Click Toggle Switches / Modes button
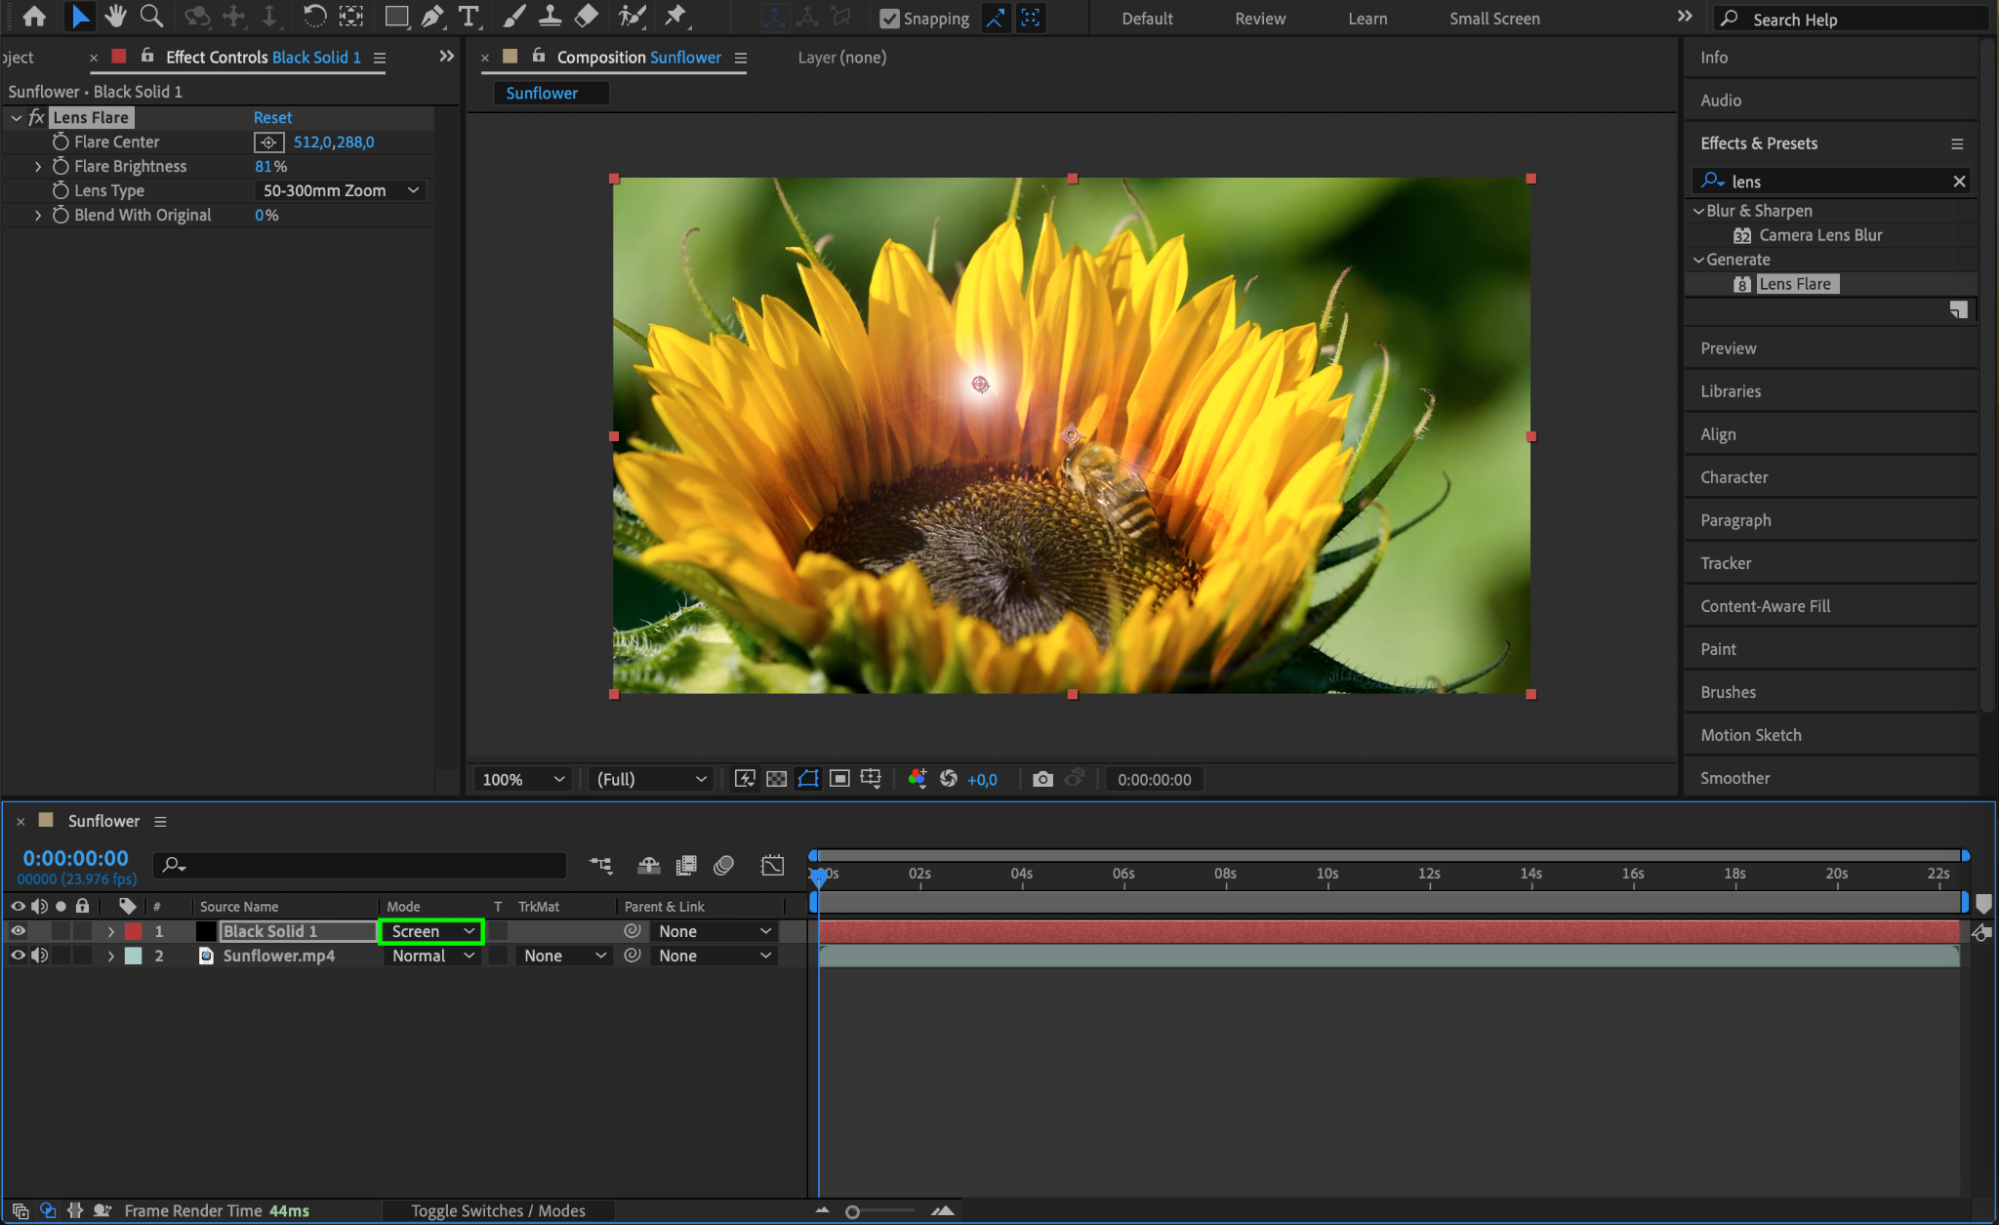1999x1225 pixels. coord(498,1210)
